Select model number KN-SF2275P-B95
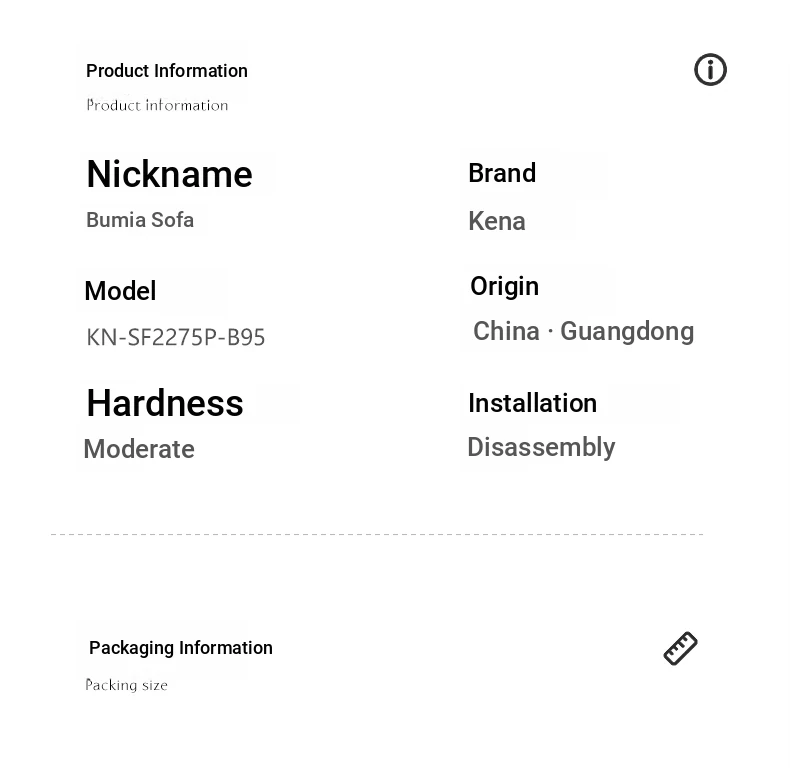Image resolution: width=790 pixels, height=768 pixels. tap(176, 337)
